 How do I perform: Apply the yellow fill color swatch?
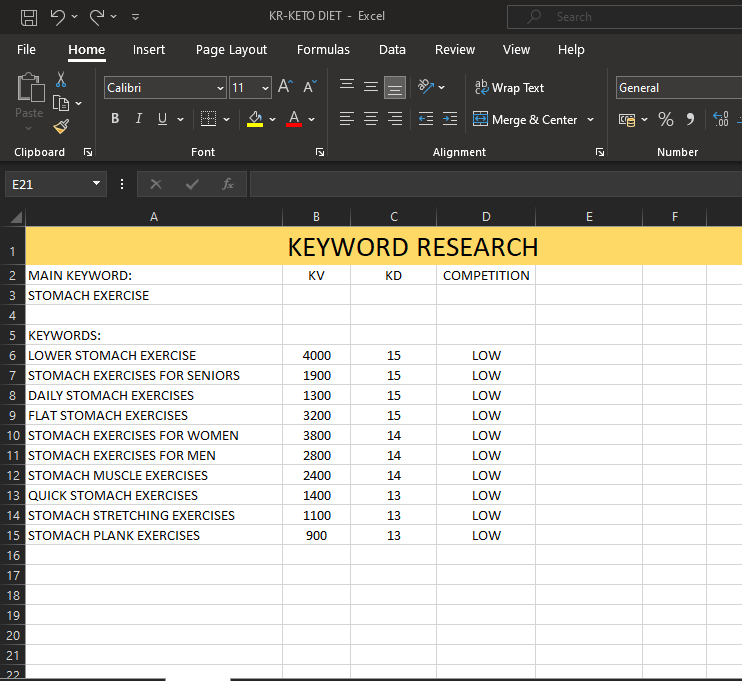(255, 120)
